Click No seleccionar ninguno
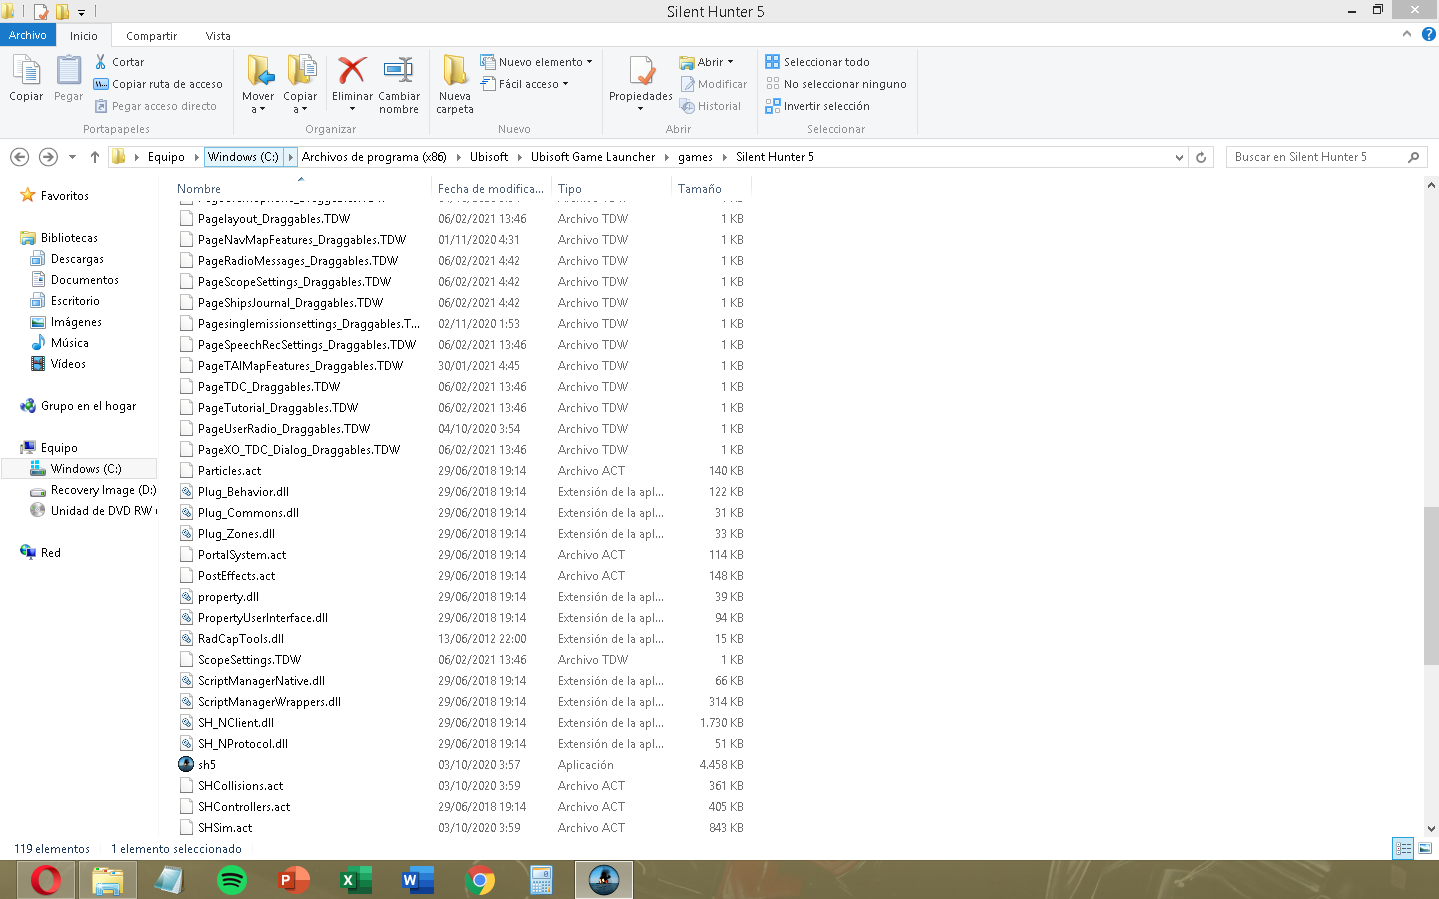This screenshot has width=1439, height=899. pyautogui.click(x=836, y=84)
